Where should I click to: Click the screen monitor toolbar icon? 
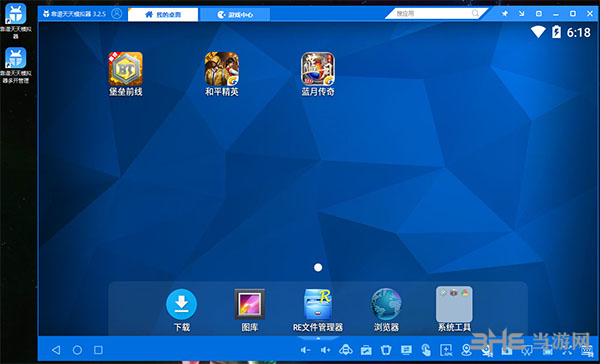pyautogui.click(x=406, y=350)
